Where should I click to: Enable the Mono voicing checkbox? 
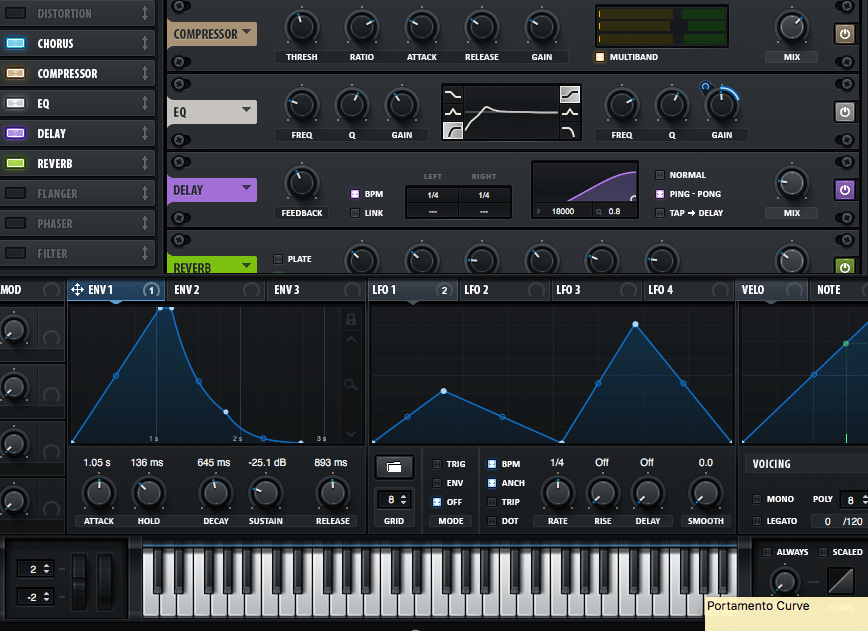[x=757, y=499]
